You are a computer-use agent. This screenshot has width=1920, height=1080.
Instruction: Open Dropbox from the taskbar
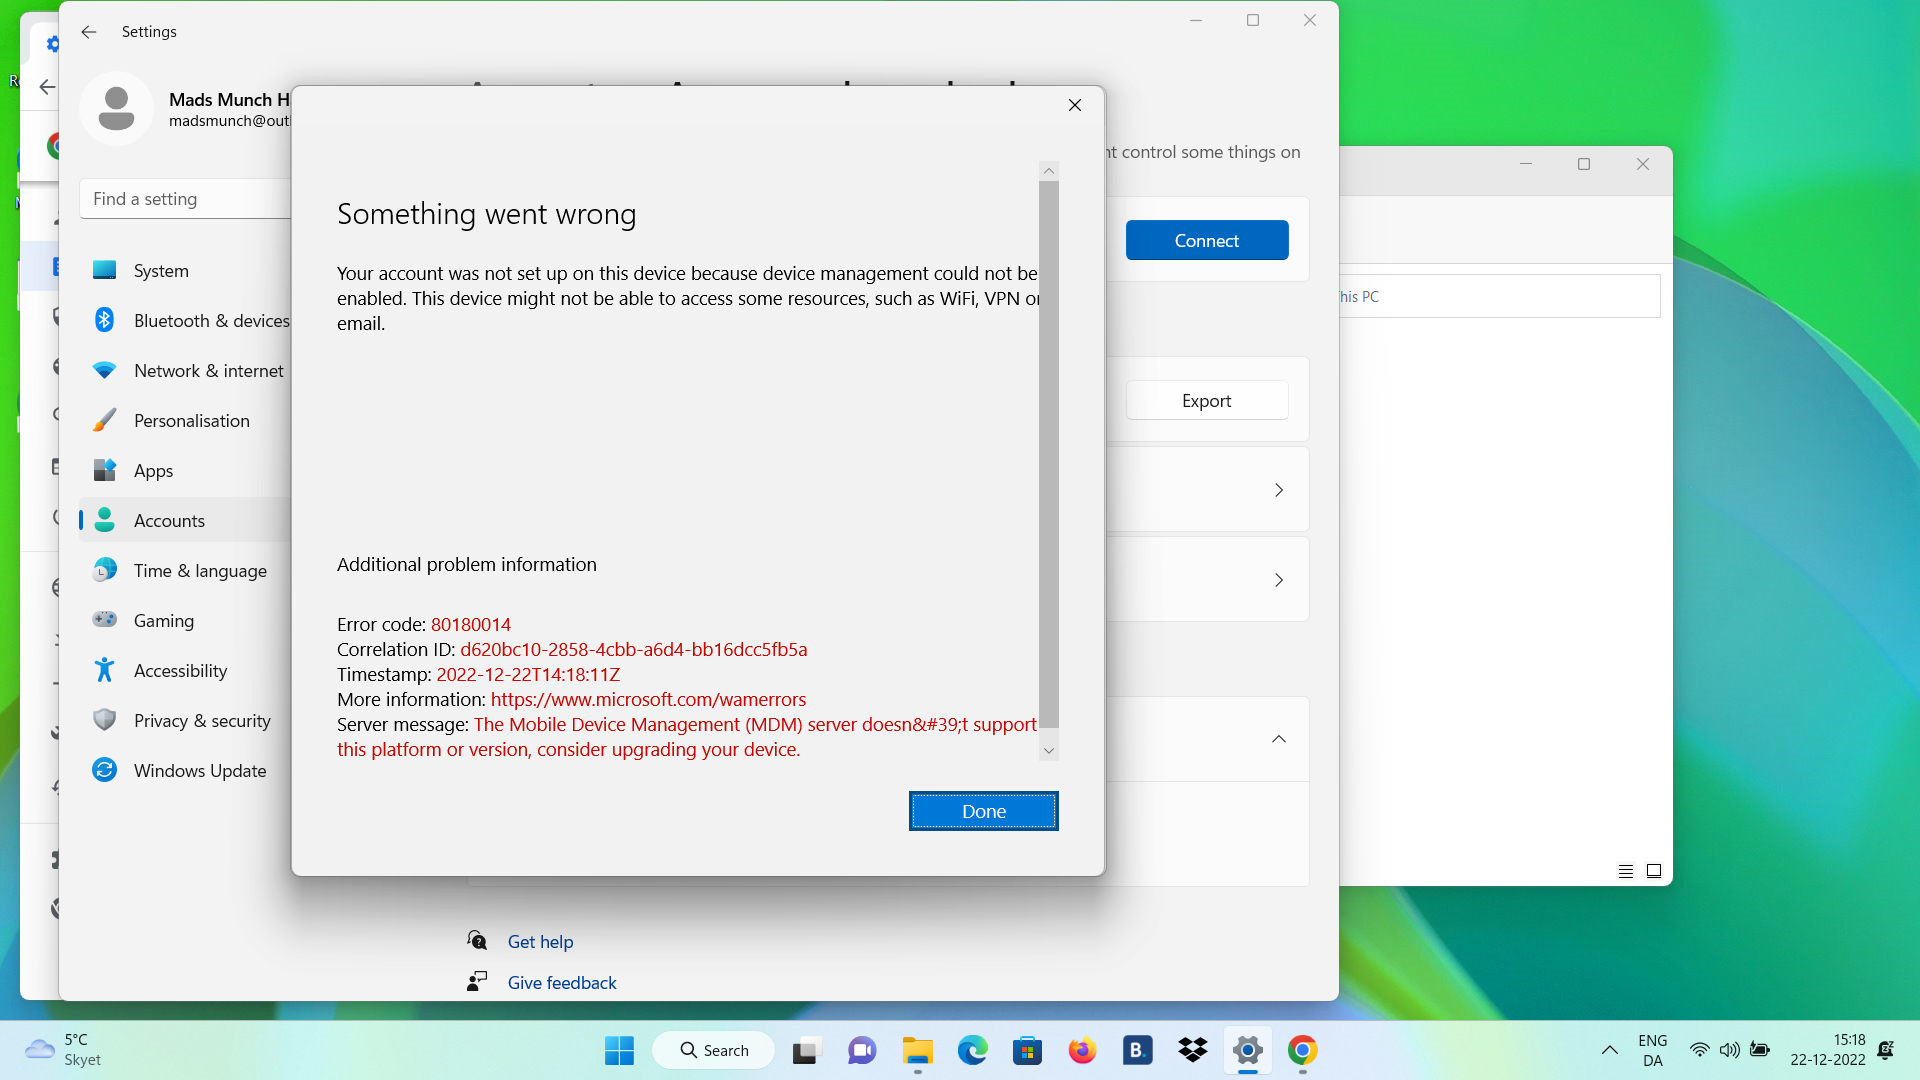[1192, 1050]
